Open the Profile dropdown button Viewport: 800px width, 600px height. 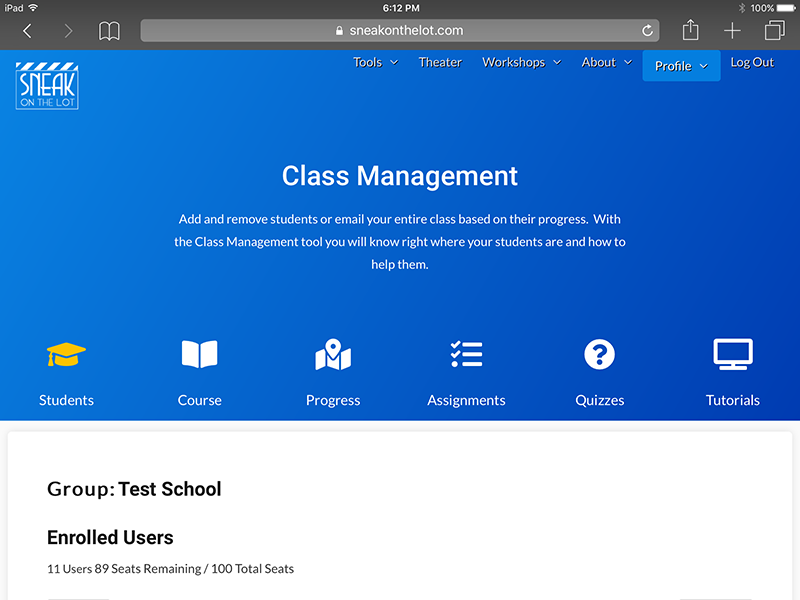[x=682, y=66]
